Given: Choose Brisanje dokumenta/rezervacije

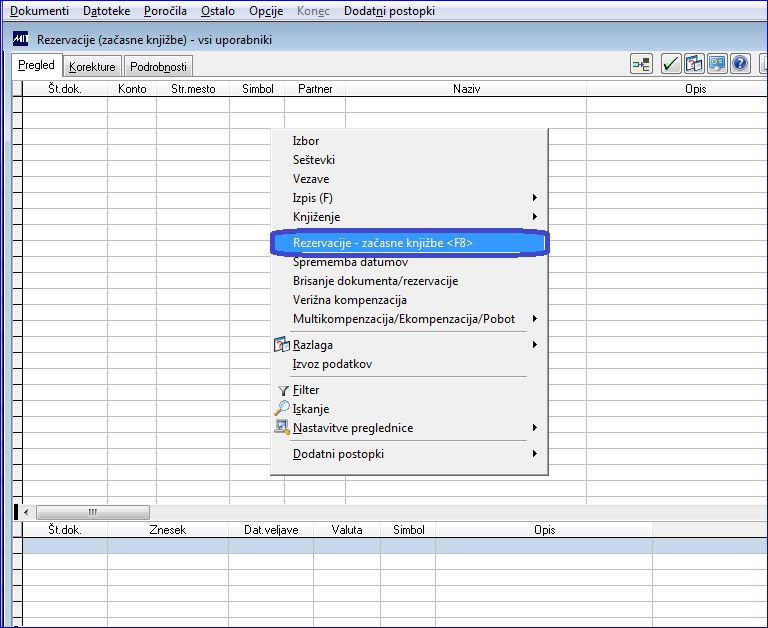Looking at the screenshot, I should click(x=375, y=281).
